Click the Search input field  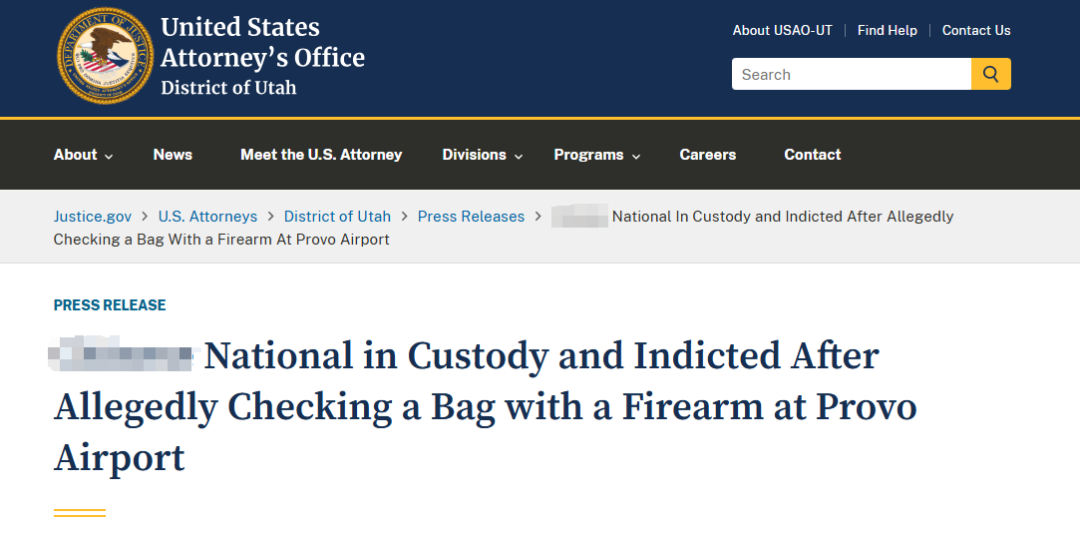click(x=851, y=74)
